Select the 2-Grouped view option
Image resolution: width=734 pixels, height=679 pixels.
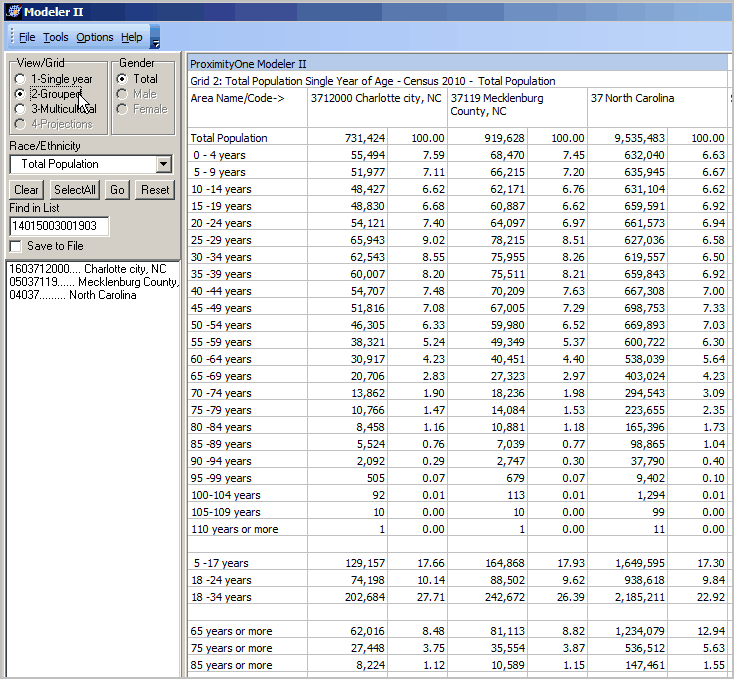tap(48, 94)
